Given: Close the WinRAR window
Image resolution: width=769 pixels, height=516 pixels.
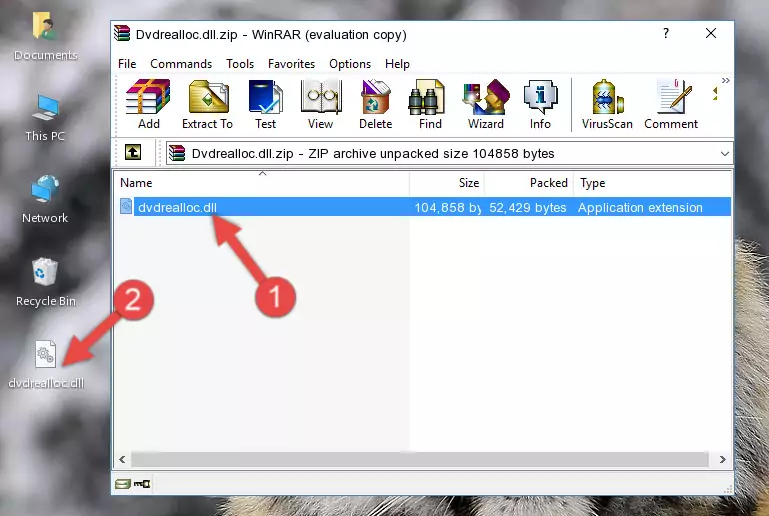Looking at the screenshot, I should point(711,33).
